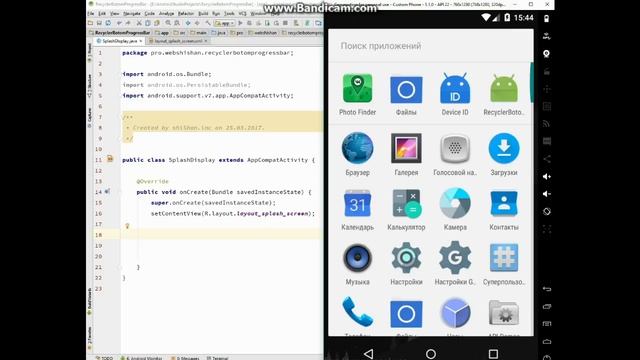Open the Камера app
Image resolution: width=640 pixels, height=360 pixels.
click(x=455, y=209)
